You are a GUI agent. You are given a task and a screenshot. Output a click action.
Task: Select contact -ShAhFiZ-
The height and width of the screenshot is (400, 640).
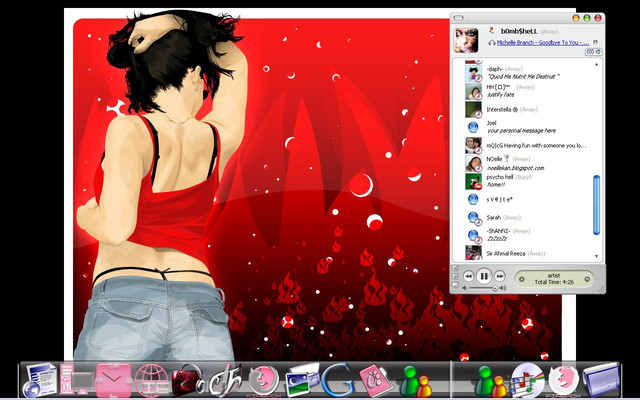pyautogui.click(x=527, y=235)
